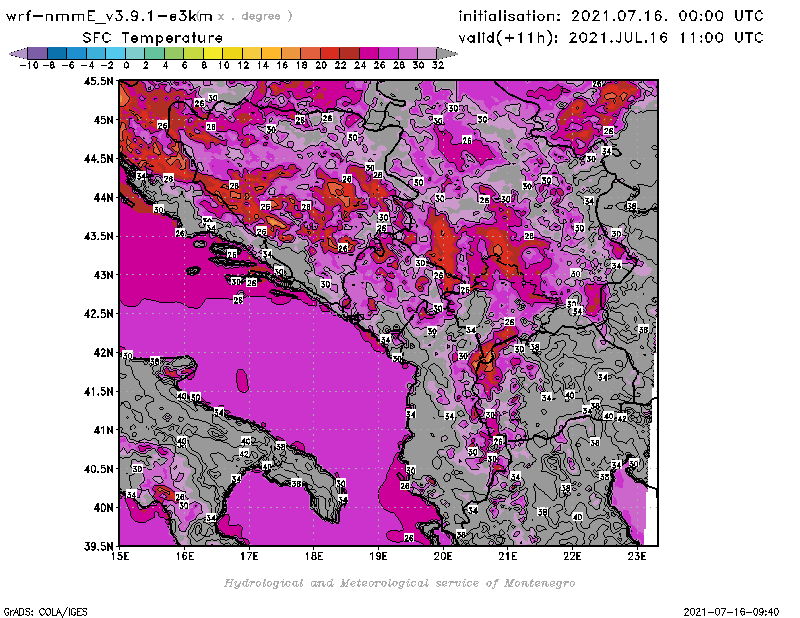Screen dimensions: 800x618
Task: Pick the magenta color bar segment between 24 and 26
Action: click(368, 53)
